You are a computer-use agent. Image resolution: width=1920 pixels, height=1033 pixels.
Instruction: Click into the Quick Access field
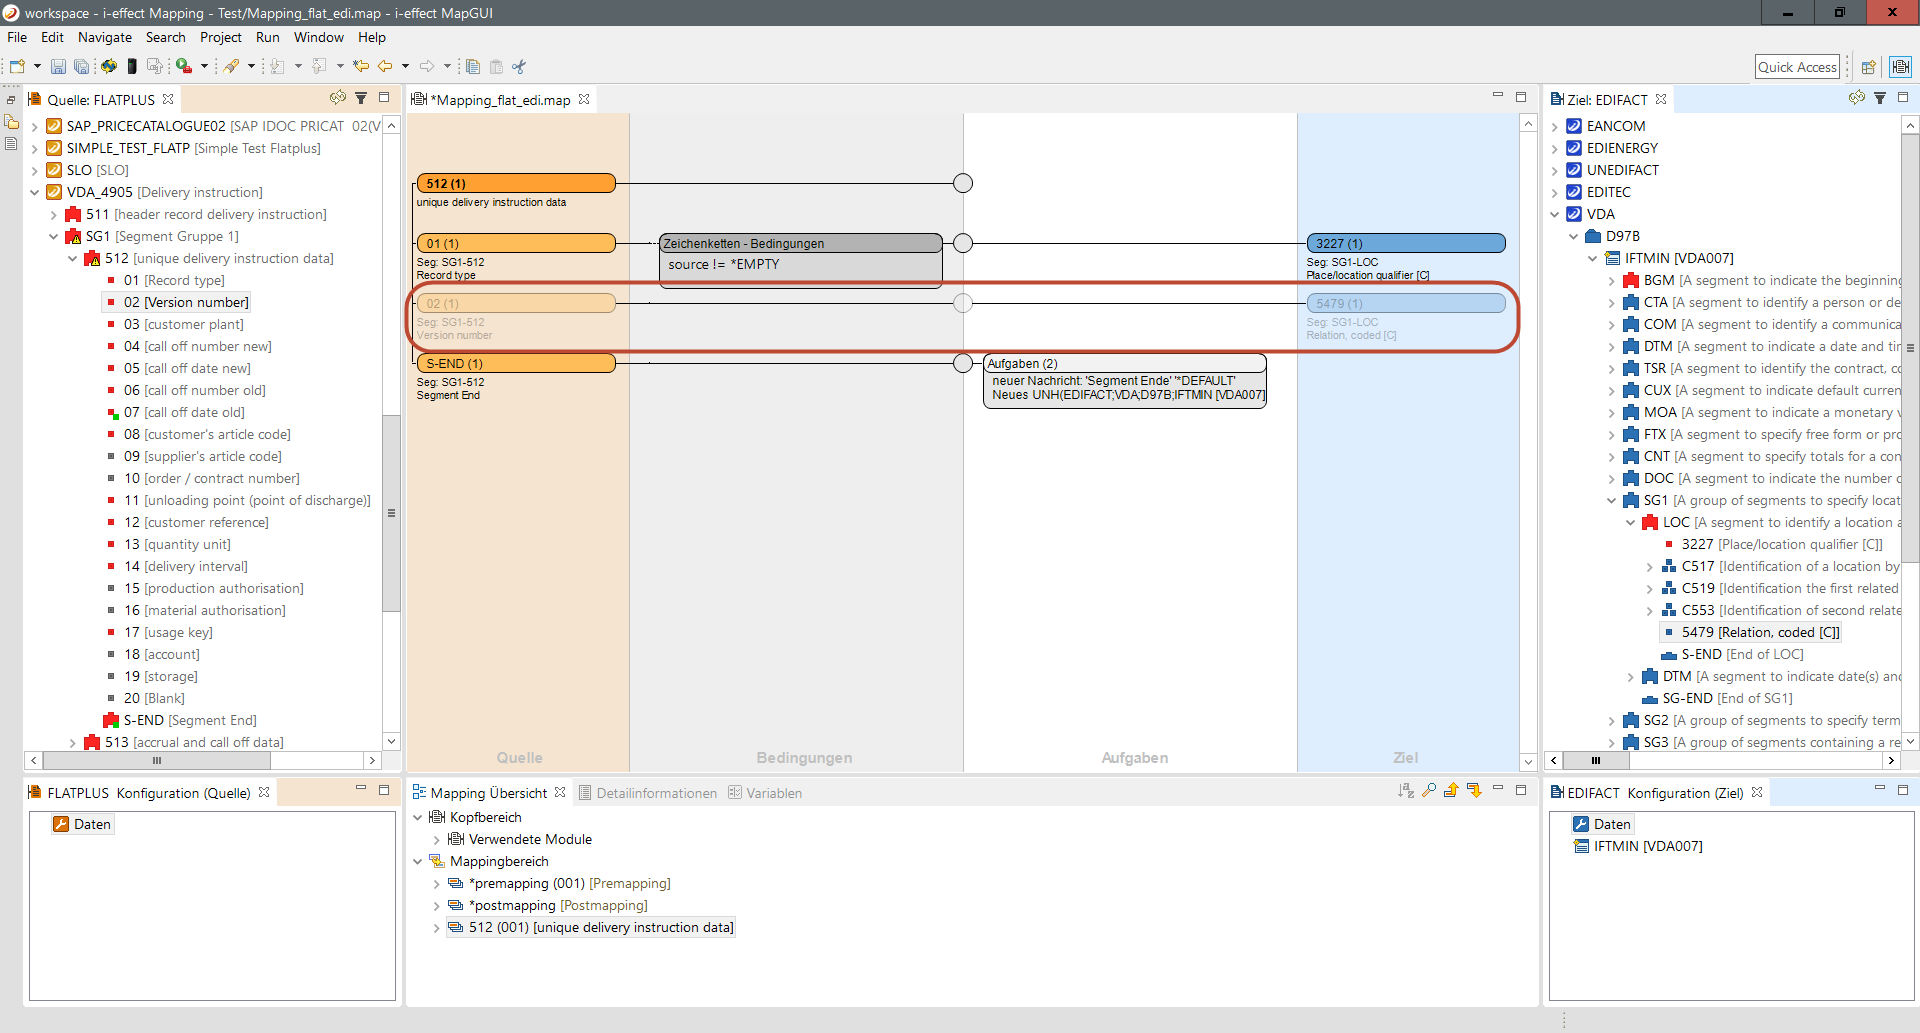(x=1796, y=67)
